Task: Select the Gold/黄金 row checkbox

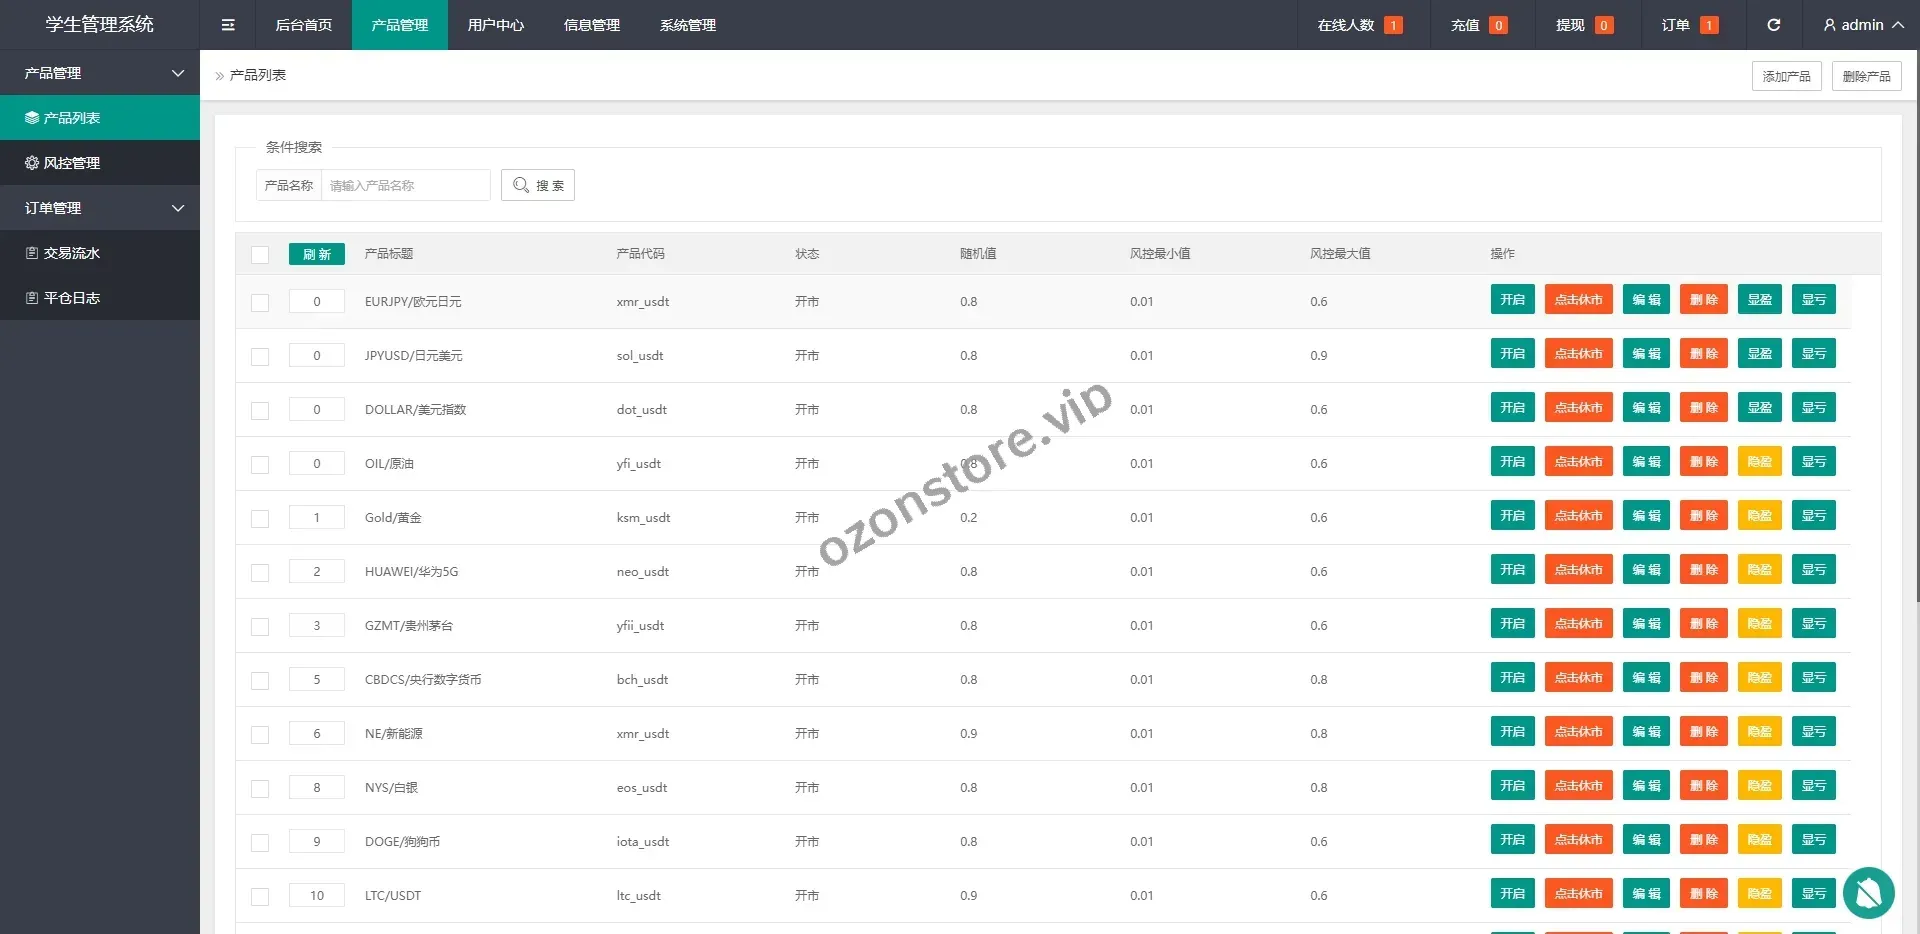Action: pyautogui.click(x=260, y=519)
